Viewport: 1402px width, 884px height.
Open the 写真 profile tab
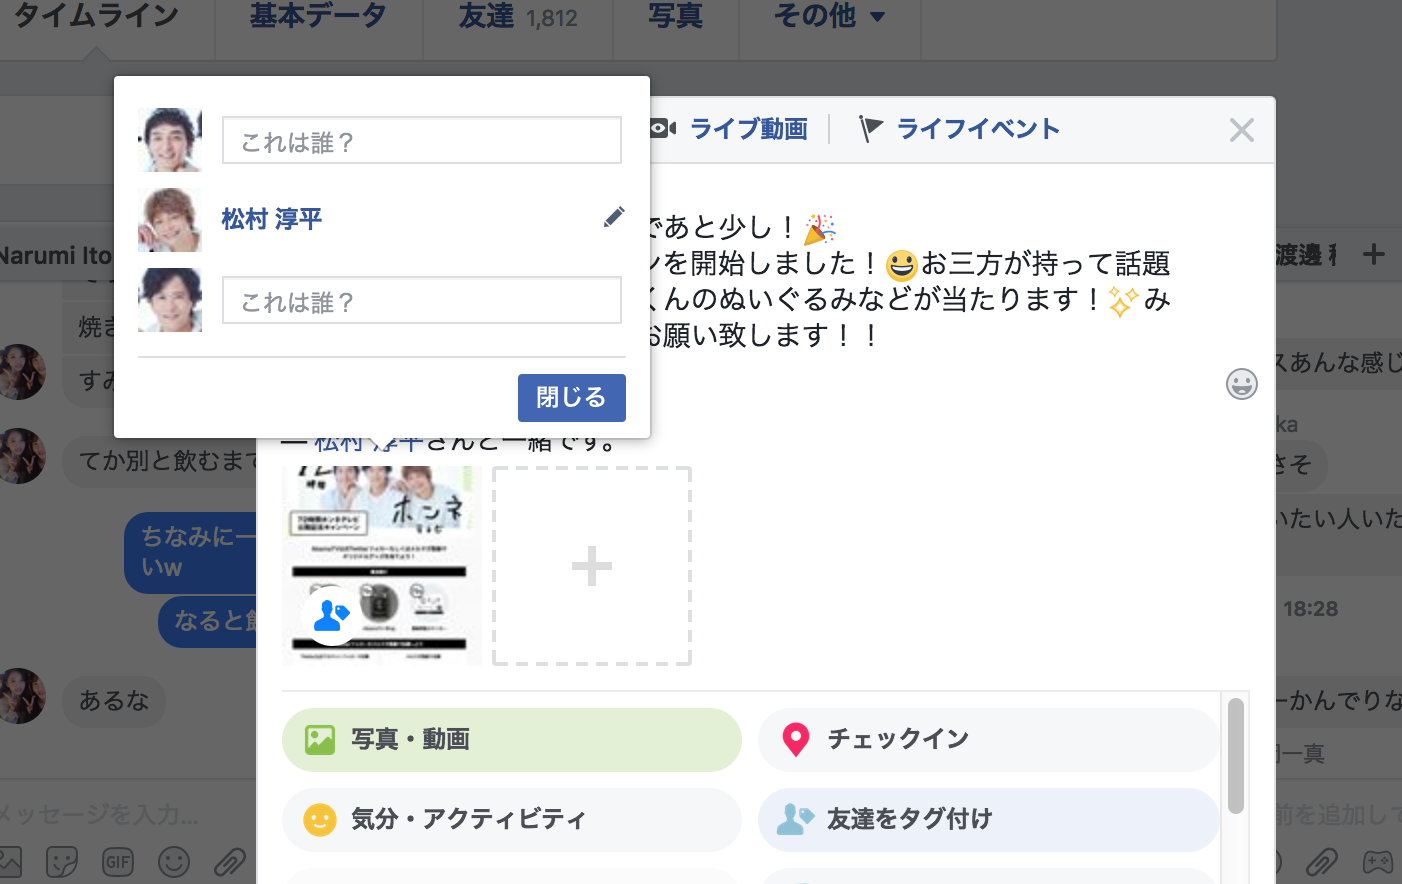pos(676,17)
